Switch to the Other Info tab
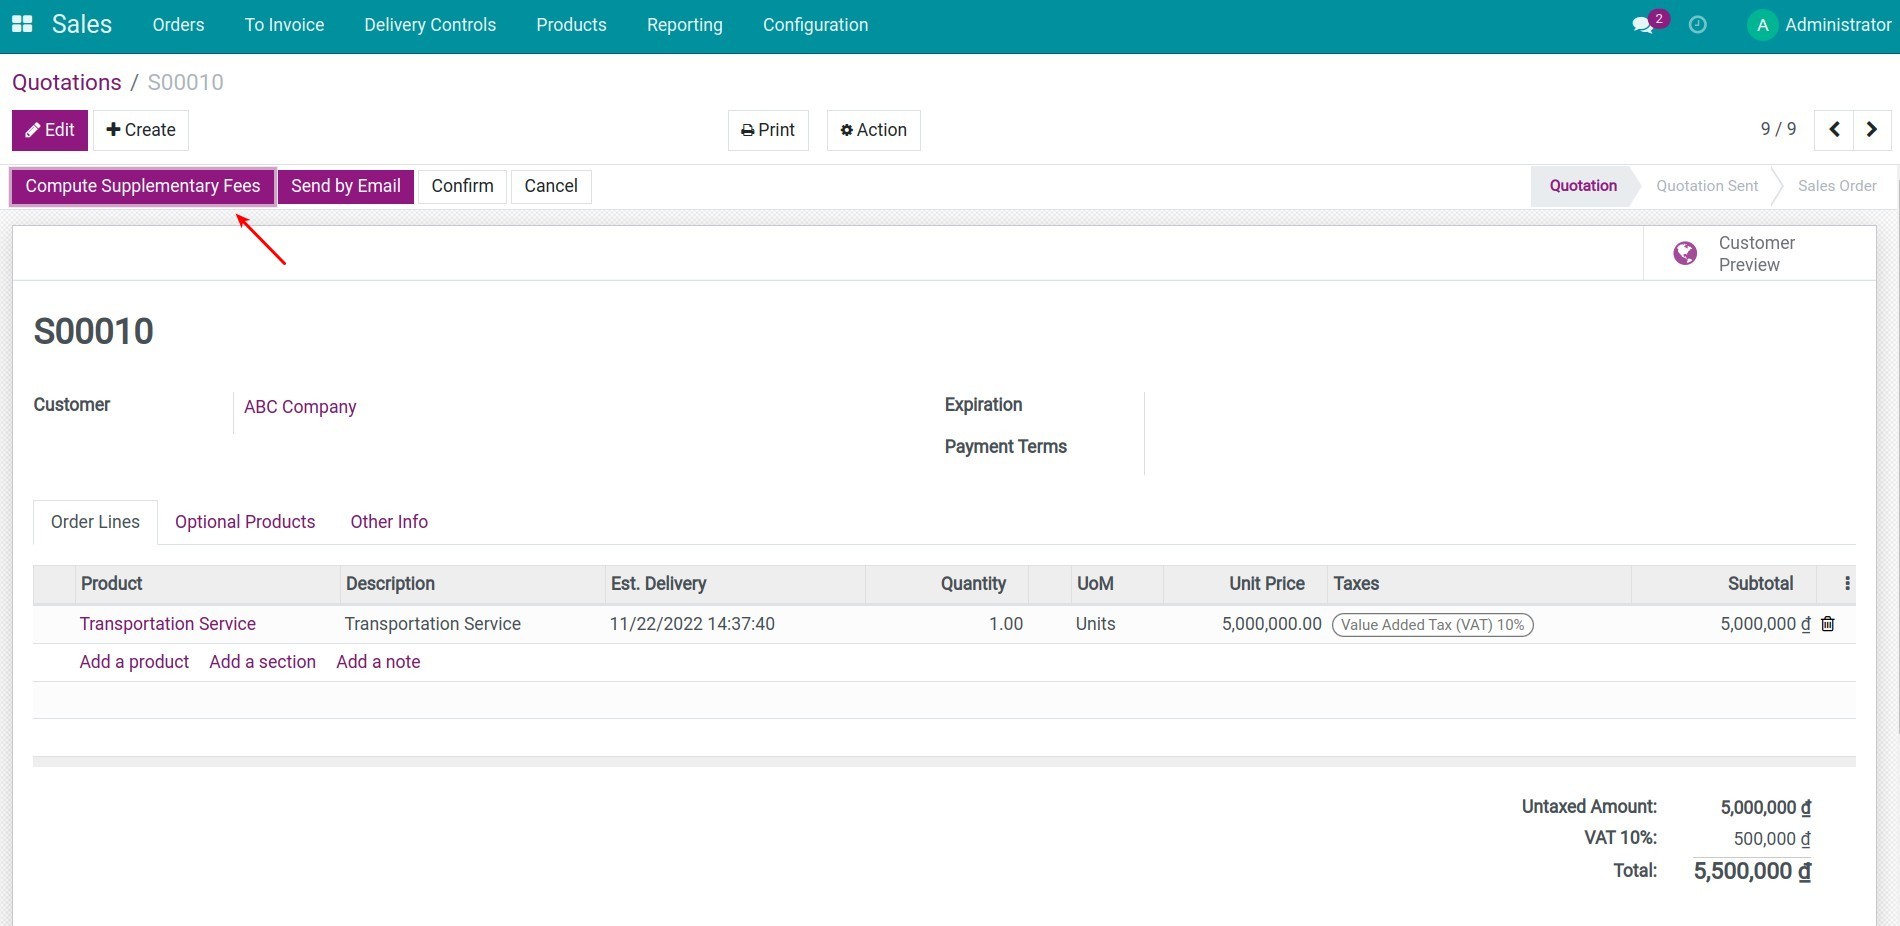The height and width of the screenshot is (926, 1900). pyautogui.click(x=389, y=522)
